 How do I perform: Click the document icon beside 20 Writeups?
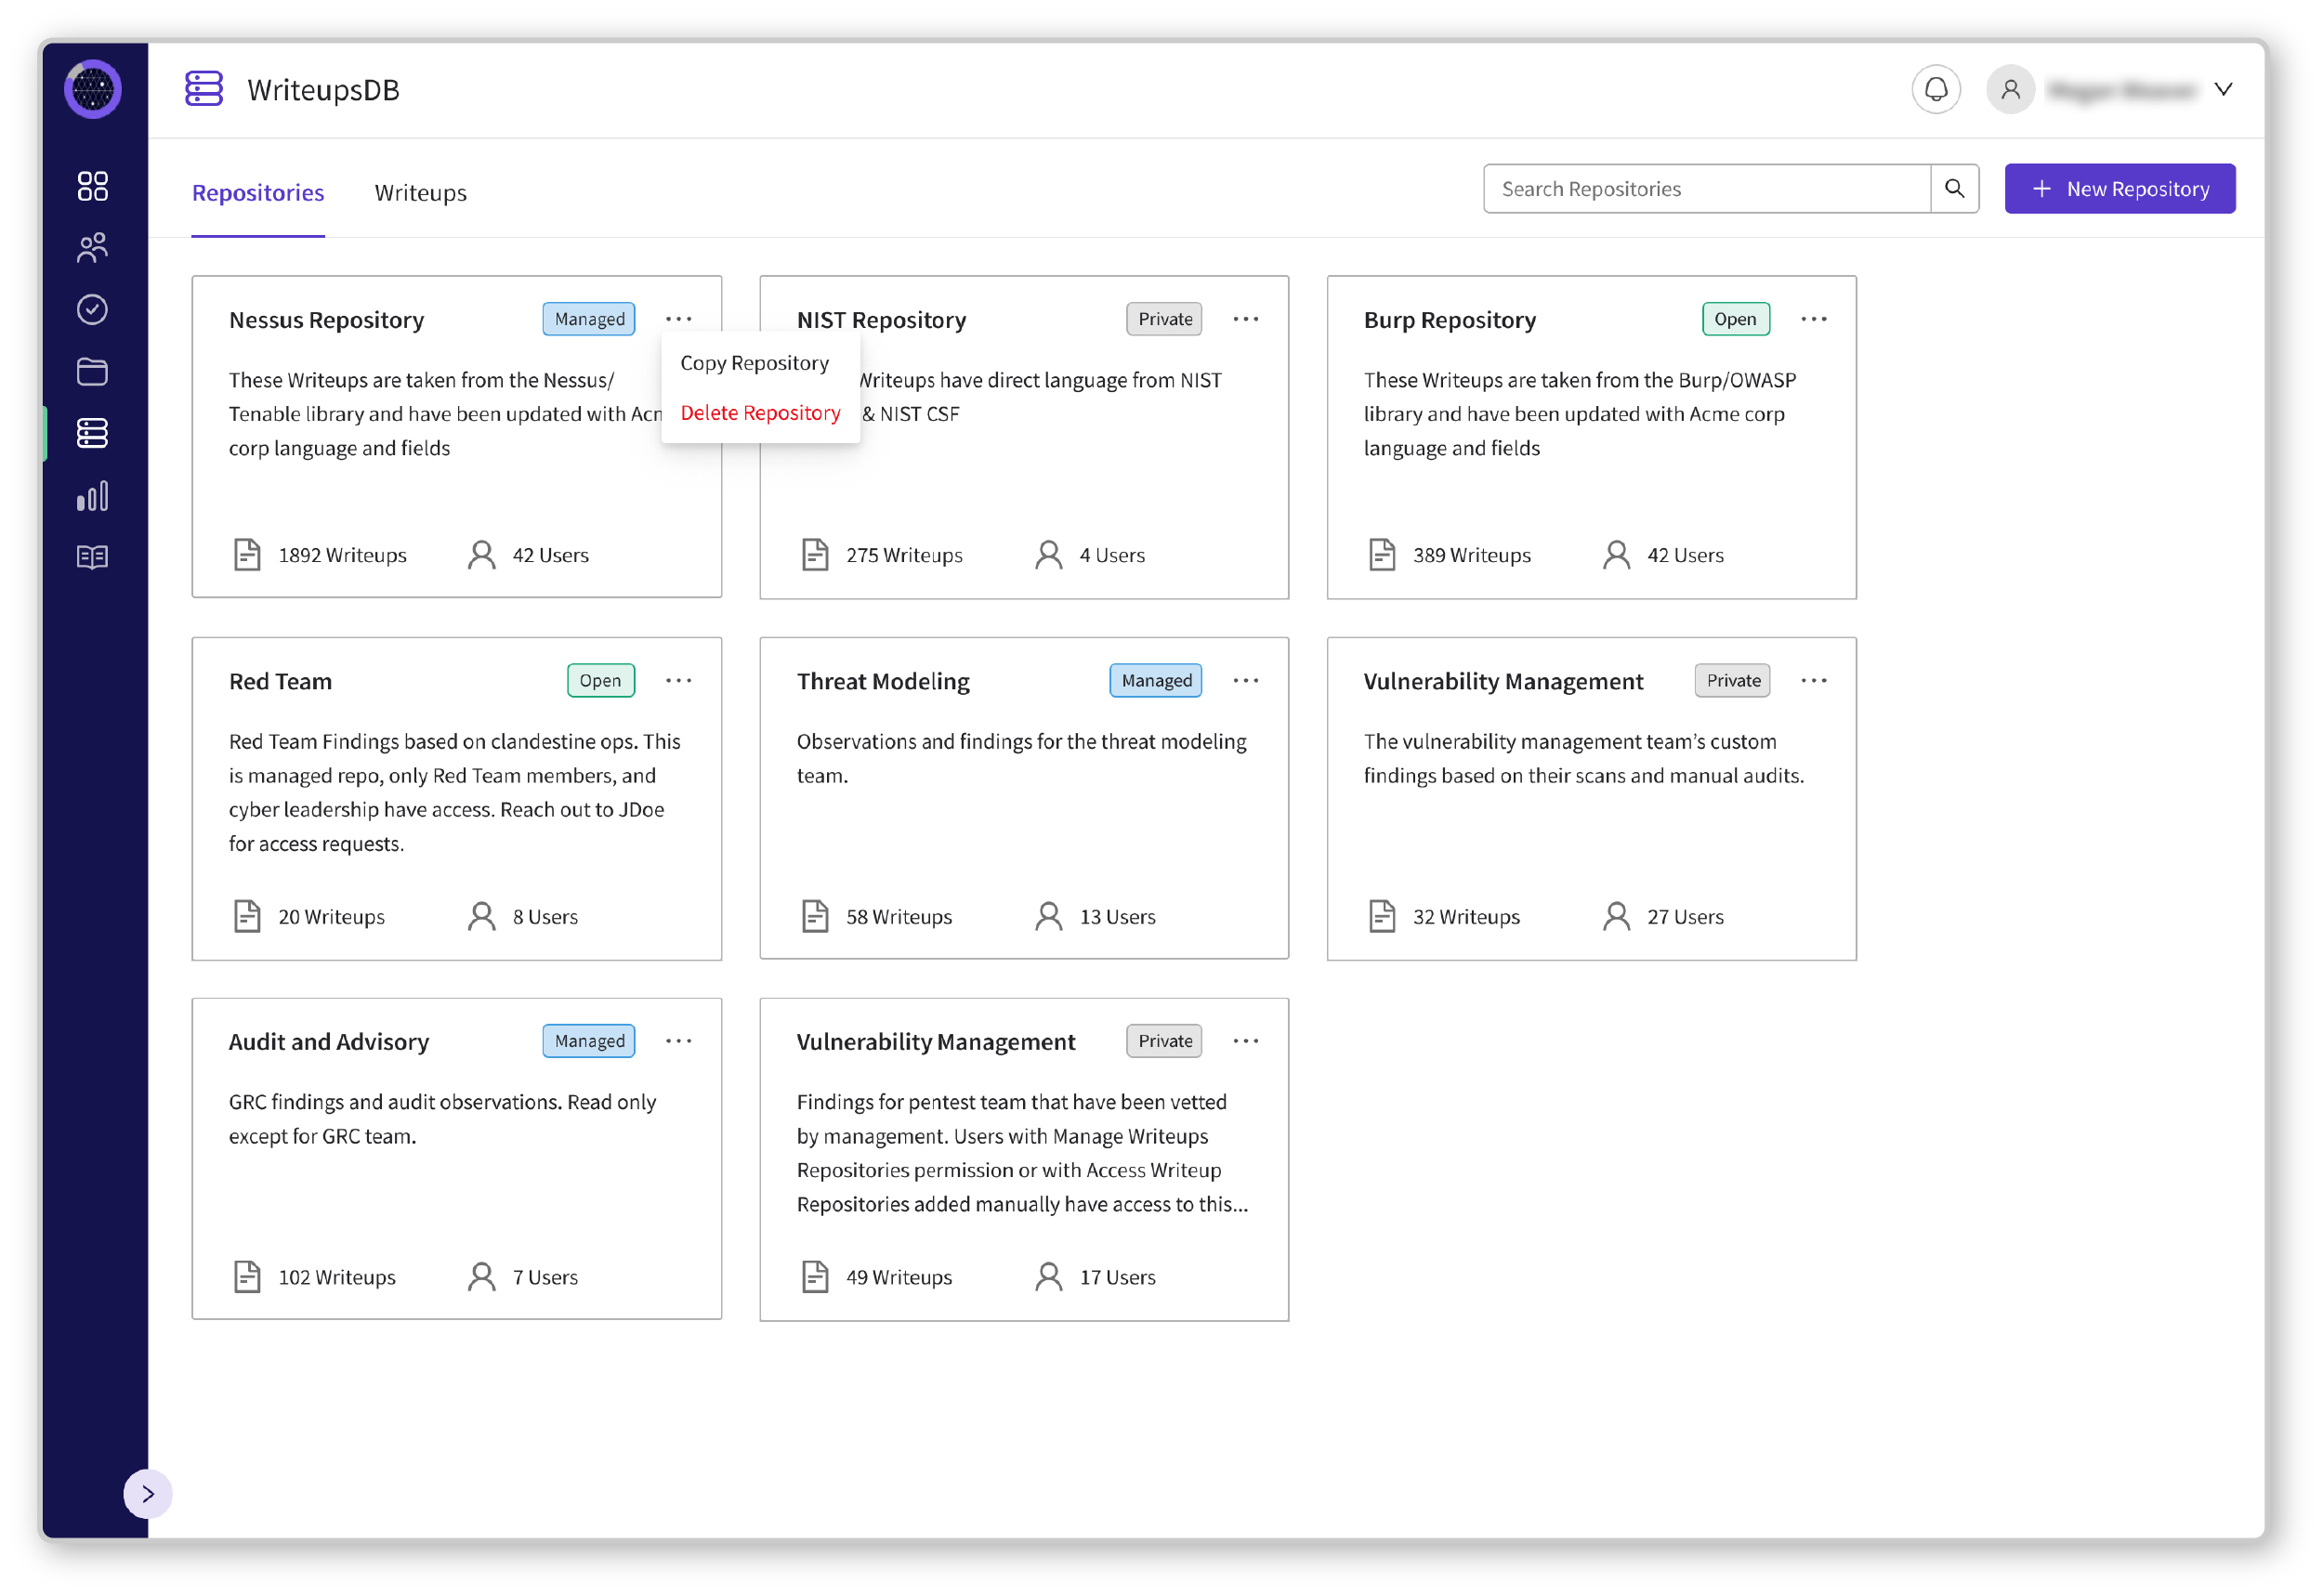pyautogui.click(x=247, y=917)
